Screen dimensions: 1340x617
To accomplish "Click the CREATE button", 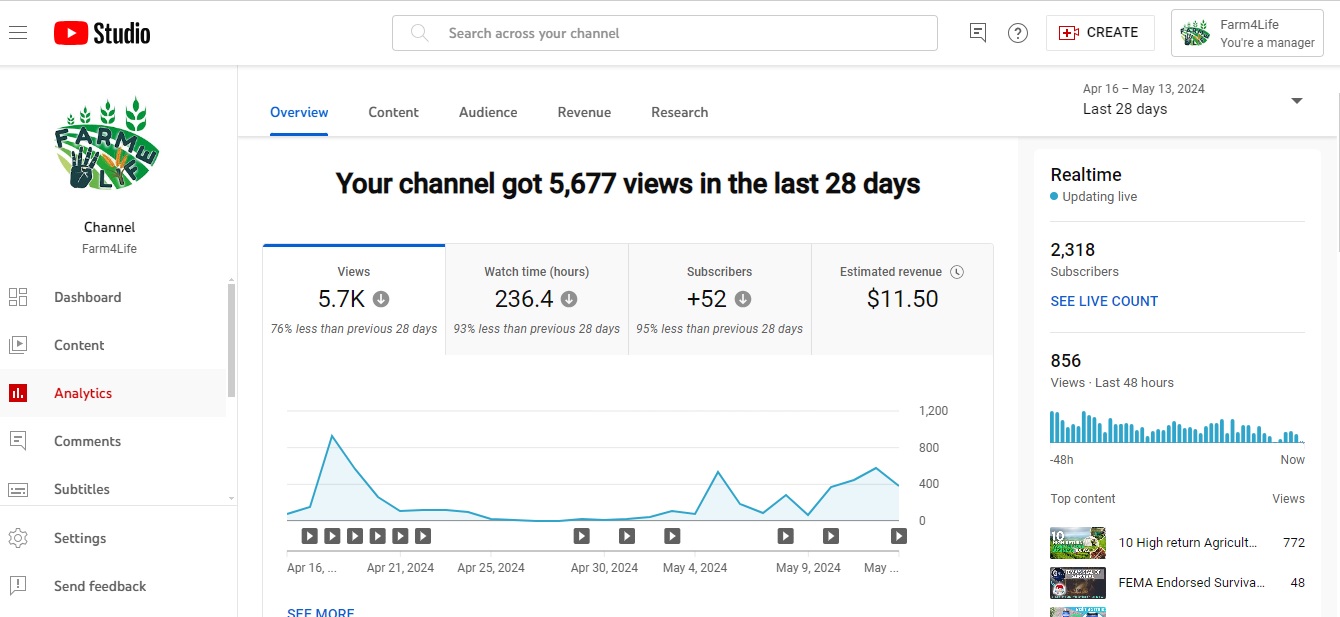I will click(1100, 33).
